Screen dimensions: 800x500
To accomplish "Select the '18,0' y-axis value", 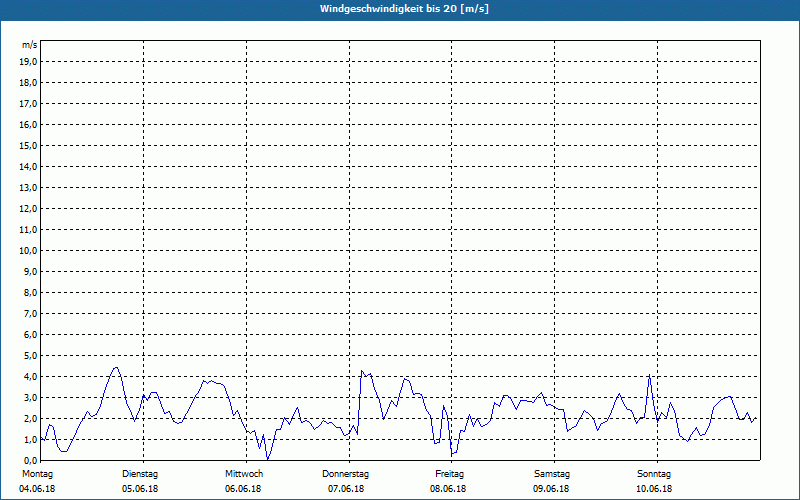I will click(29, 83).
